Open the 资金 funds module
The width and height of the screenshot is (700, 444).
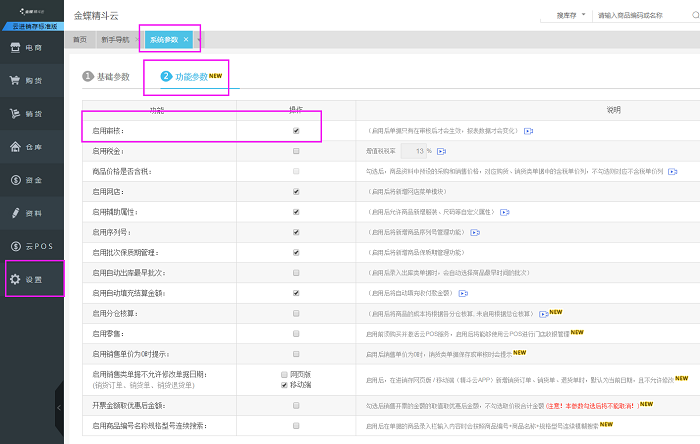[x=31, y=180]
